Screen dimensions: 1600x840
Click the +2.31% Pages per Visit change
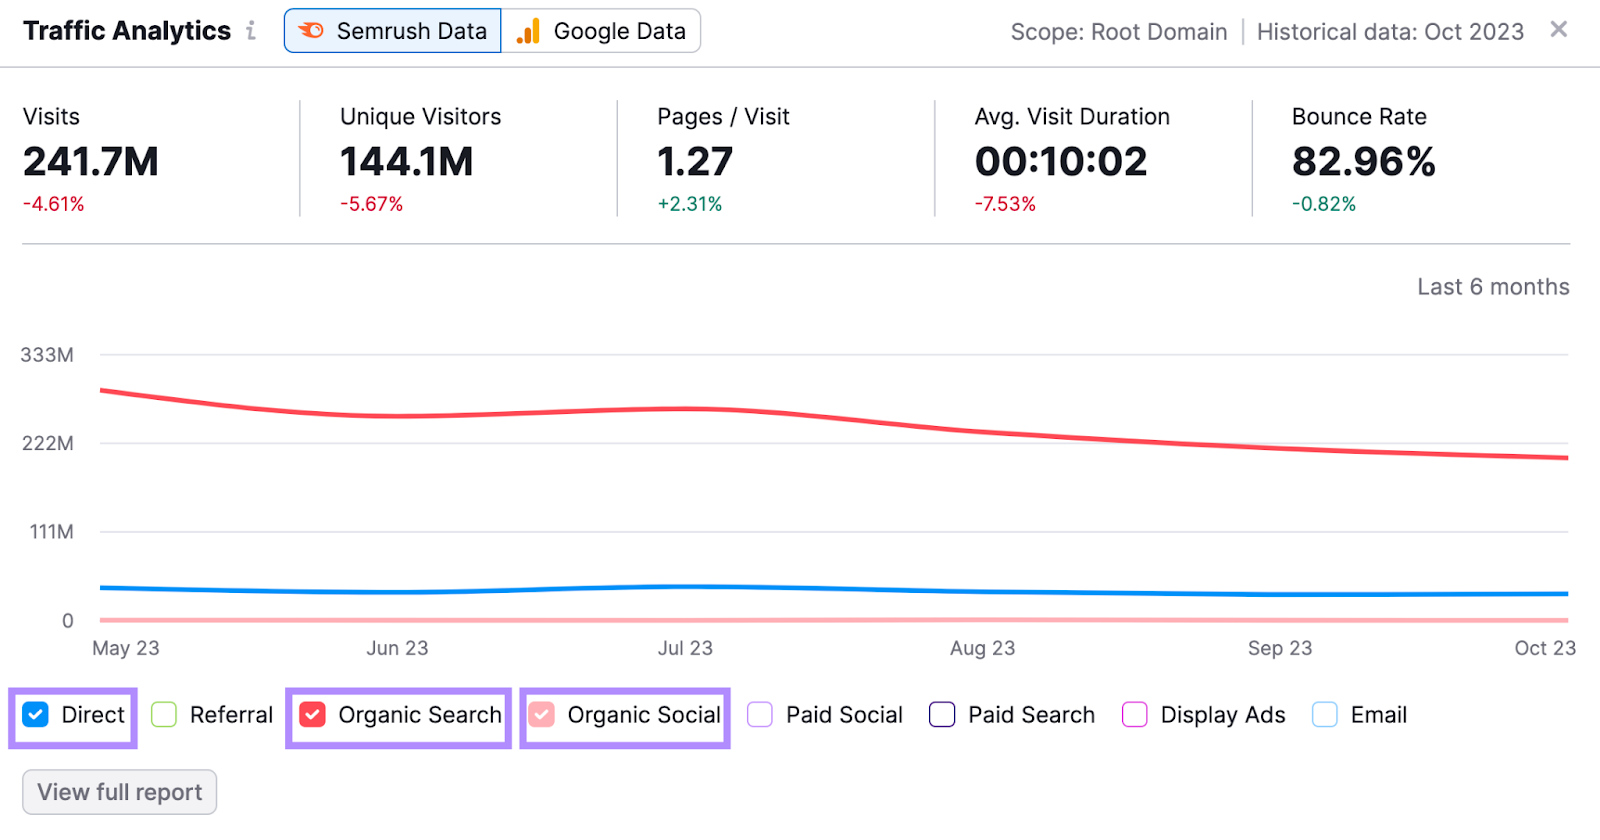click(x=690, y=204)
